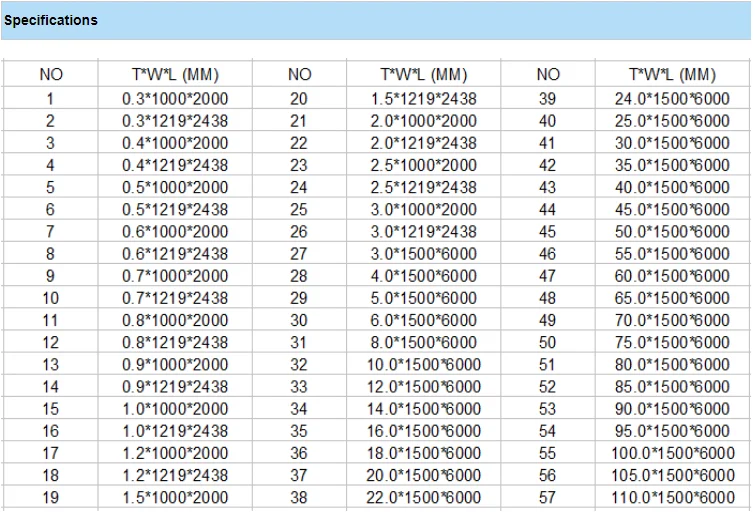
Task: Select the 25.0*1500*6000 cell
Action: click(672, 121)
